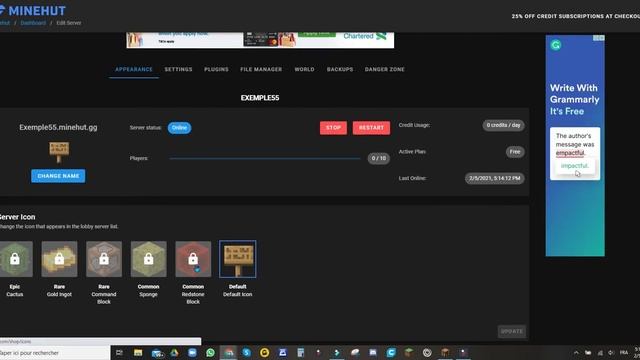The width and height of the screenshot is (640, 360).
Task: Click the Change Name button
Action: [x=58, y=176]
